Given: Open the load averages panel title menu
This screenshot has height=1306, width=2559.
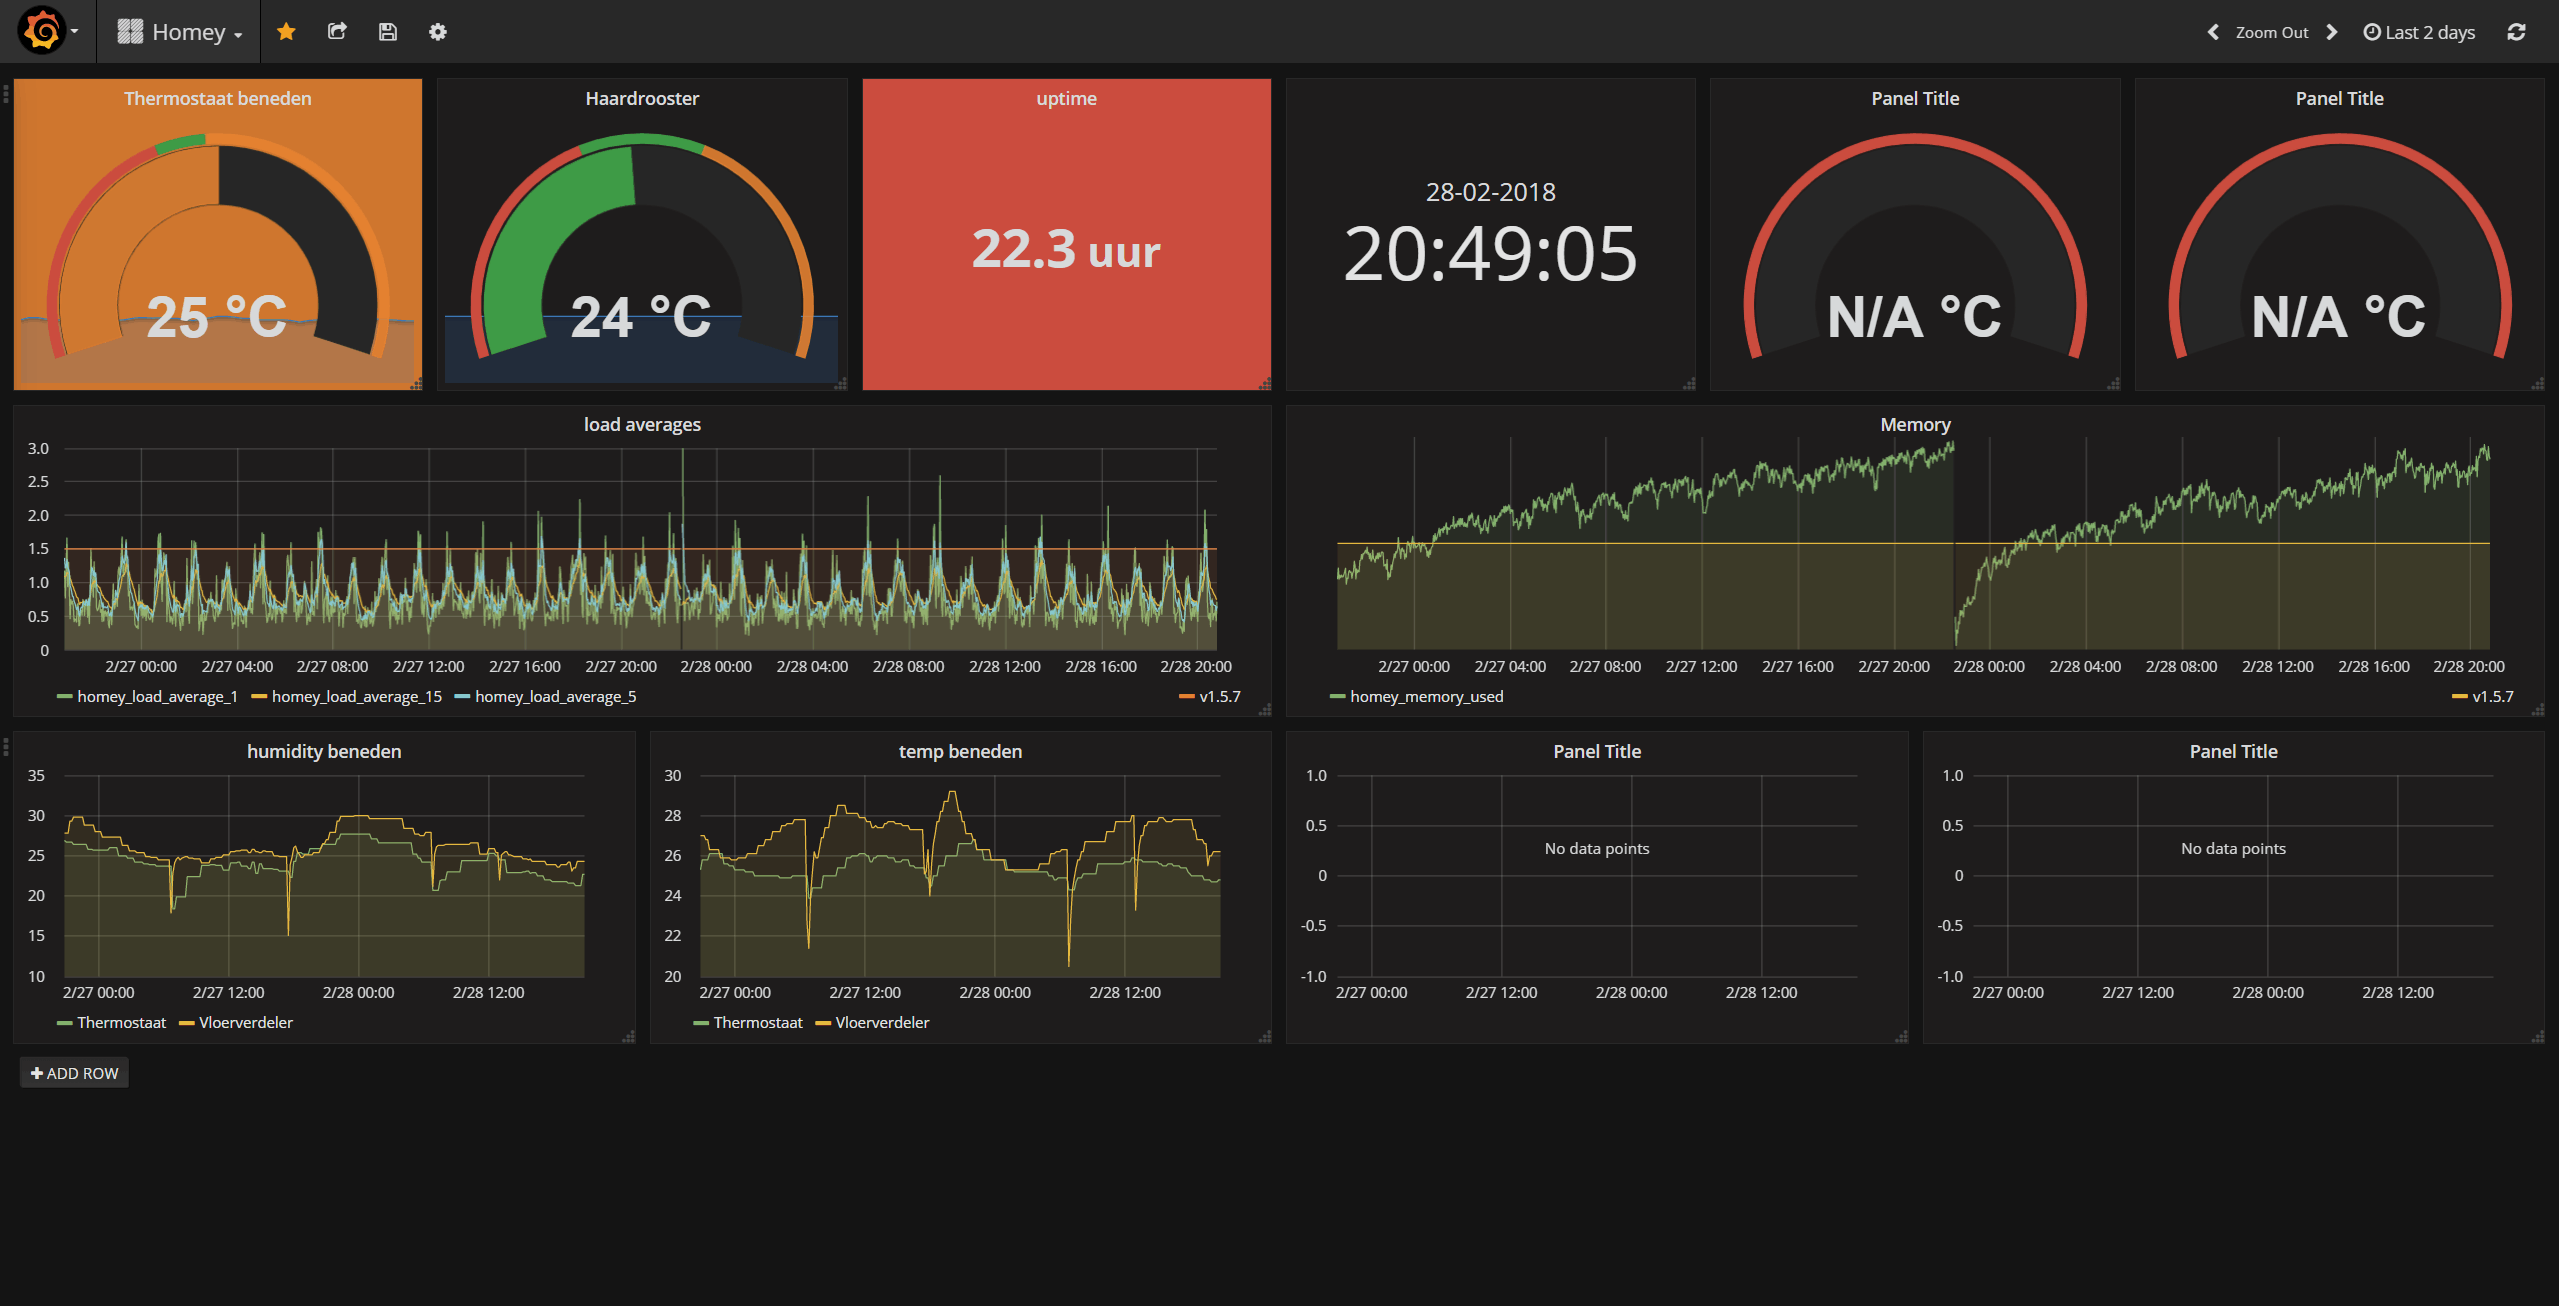Looking at the screenshot, I should (642, 425).
